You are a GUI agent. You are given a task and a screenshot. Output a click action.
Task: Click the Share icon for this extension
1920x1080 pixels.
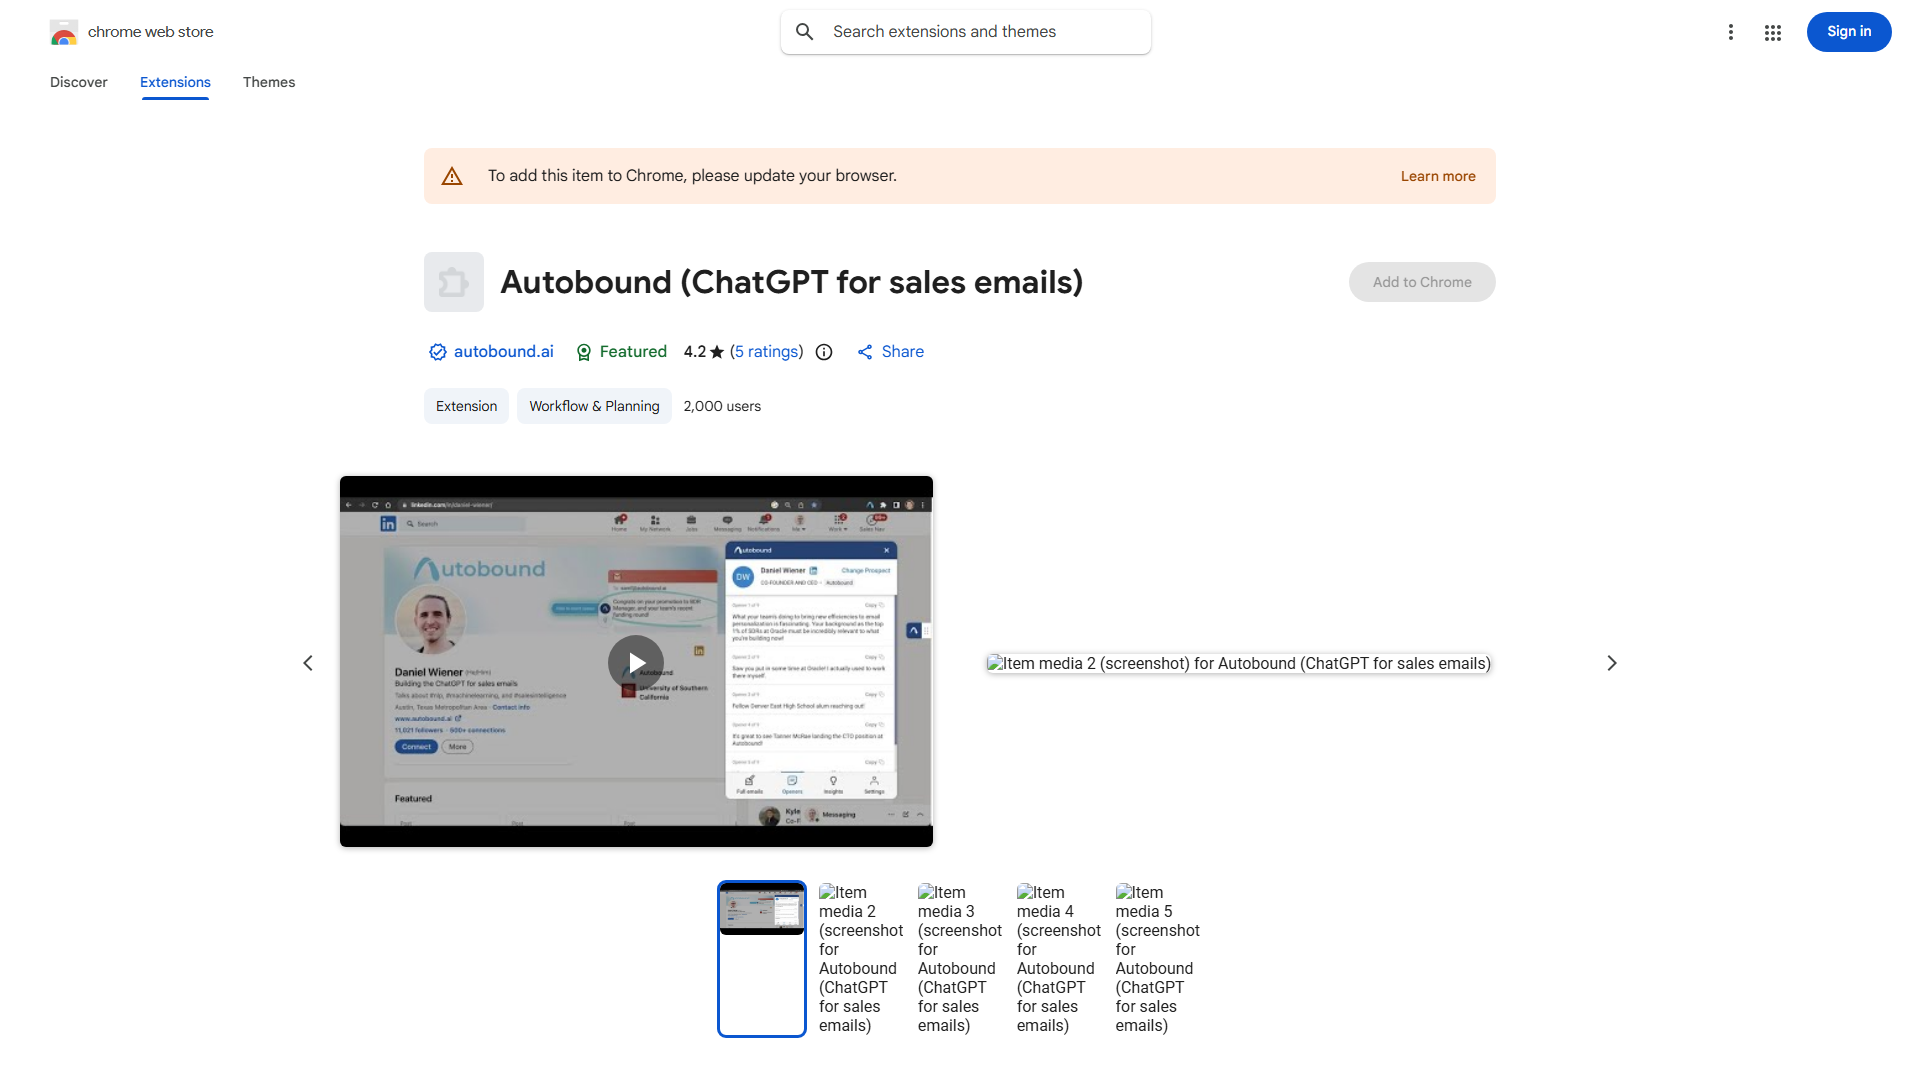pyautogui.click(x=866, y=351)
